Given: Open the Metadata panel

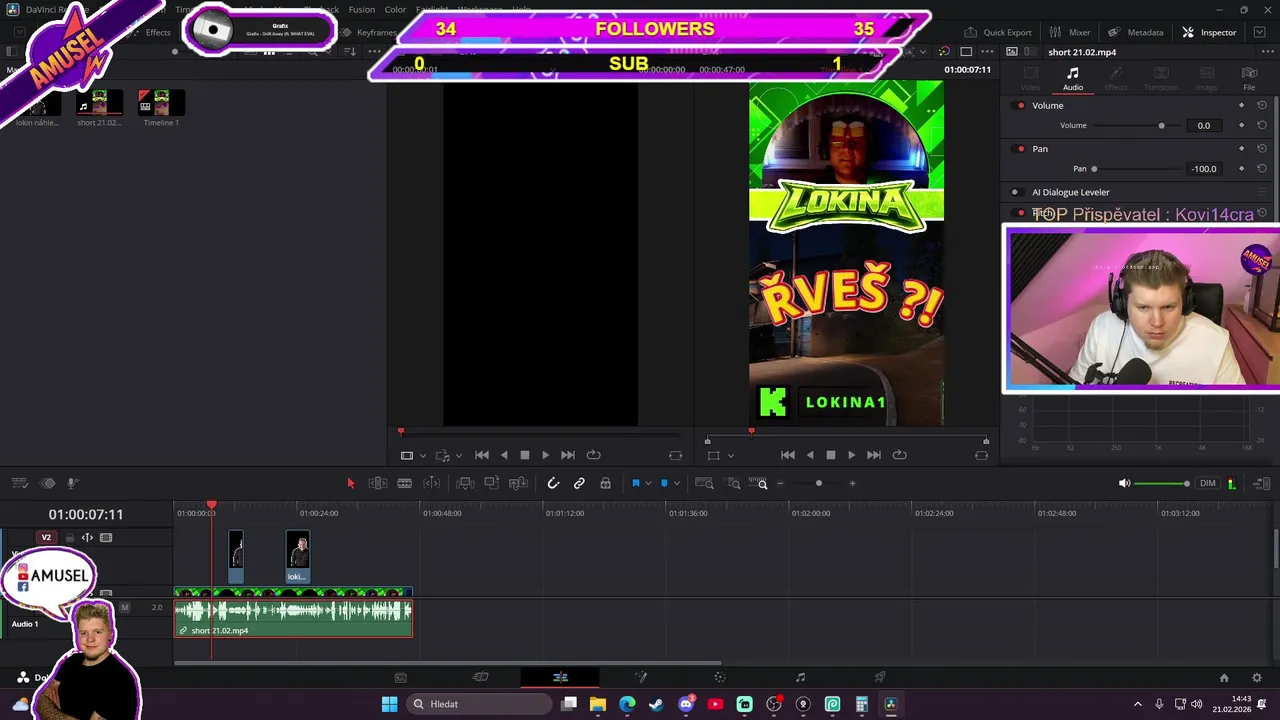Looking at the screenshot, I should pos(1136,32).
